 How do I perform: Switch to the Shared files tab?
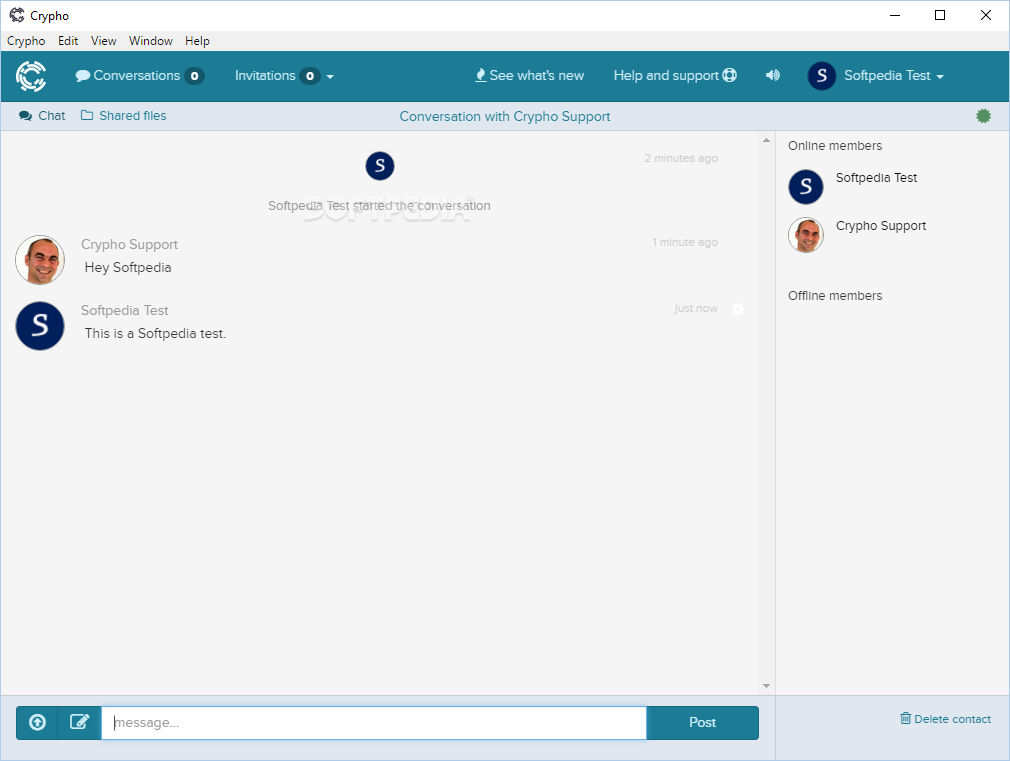click(x=124, y=116)
